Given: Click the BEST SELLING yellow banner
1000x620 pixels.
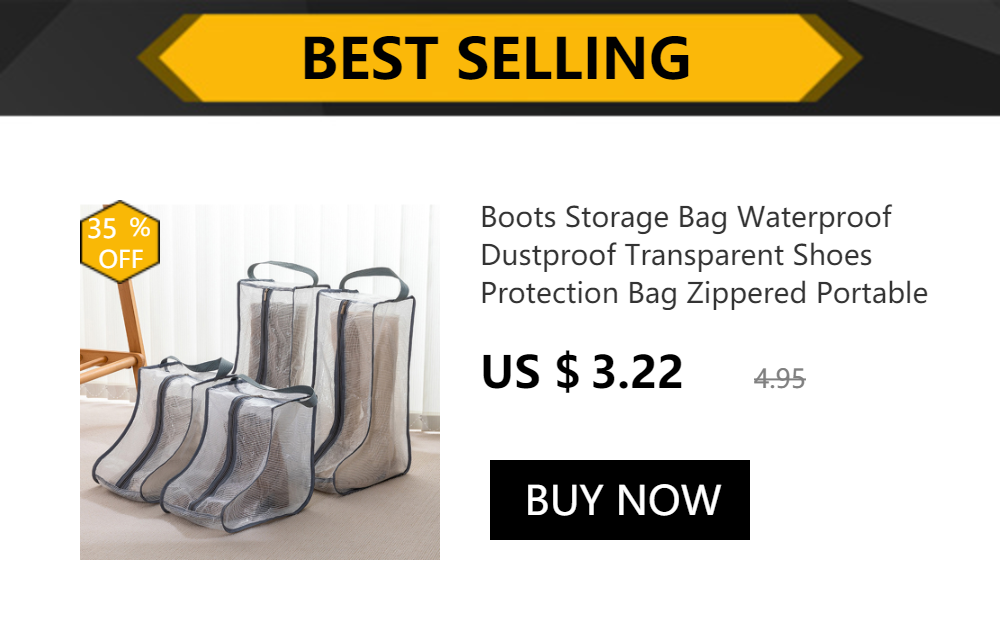Looking at the screenshot, I should [500, 58].
